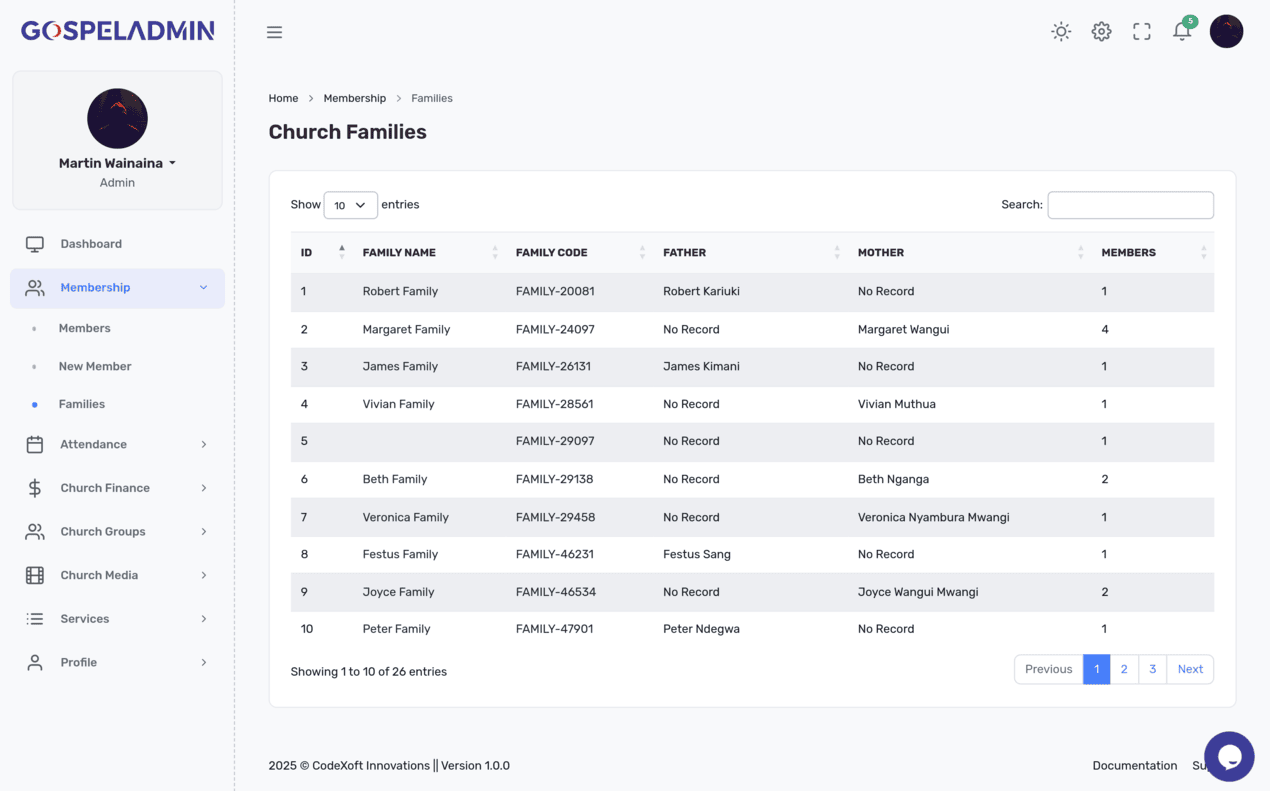Sort table by Family Name column
Viewport: 1270px width, 791px height.
click(399, 253)
